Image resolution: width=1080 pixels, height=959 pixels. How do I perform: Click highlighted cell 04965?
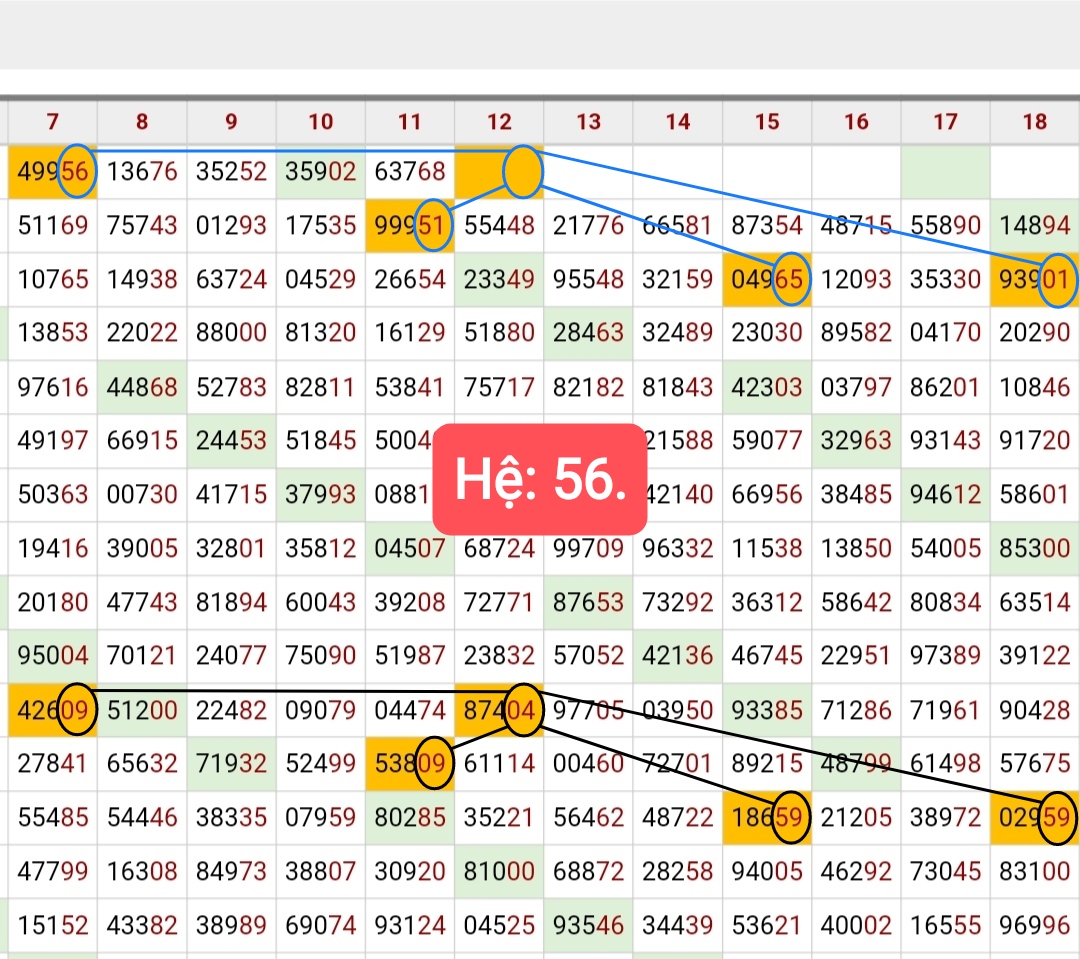click(x=767, y=279)
